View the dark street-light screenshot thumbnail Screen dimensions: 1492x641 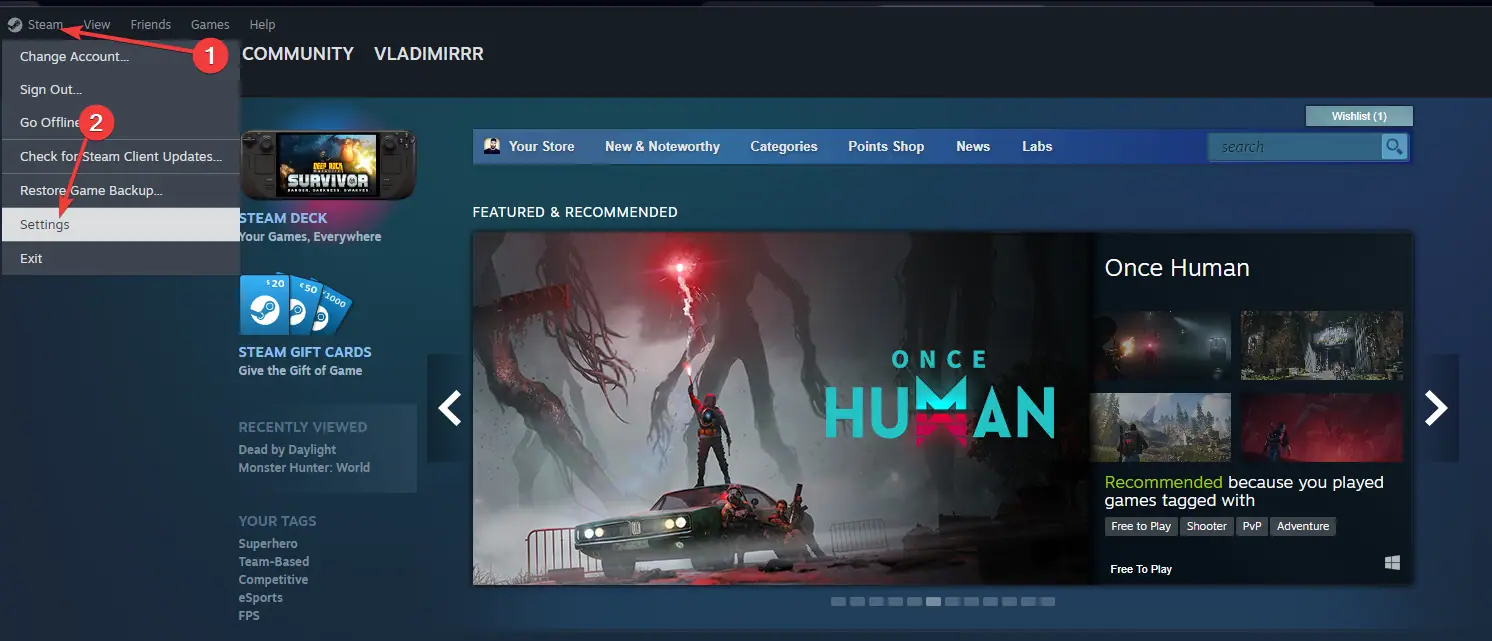coord(1160,345)
